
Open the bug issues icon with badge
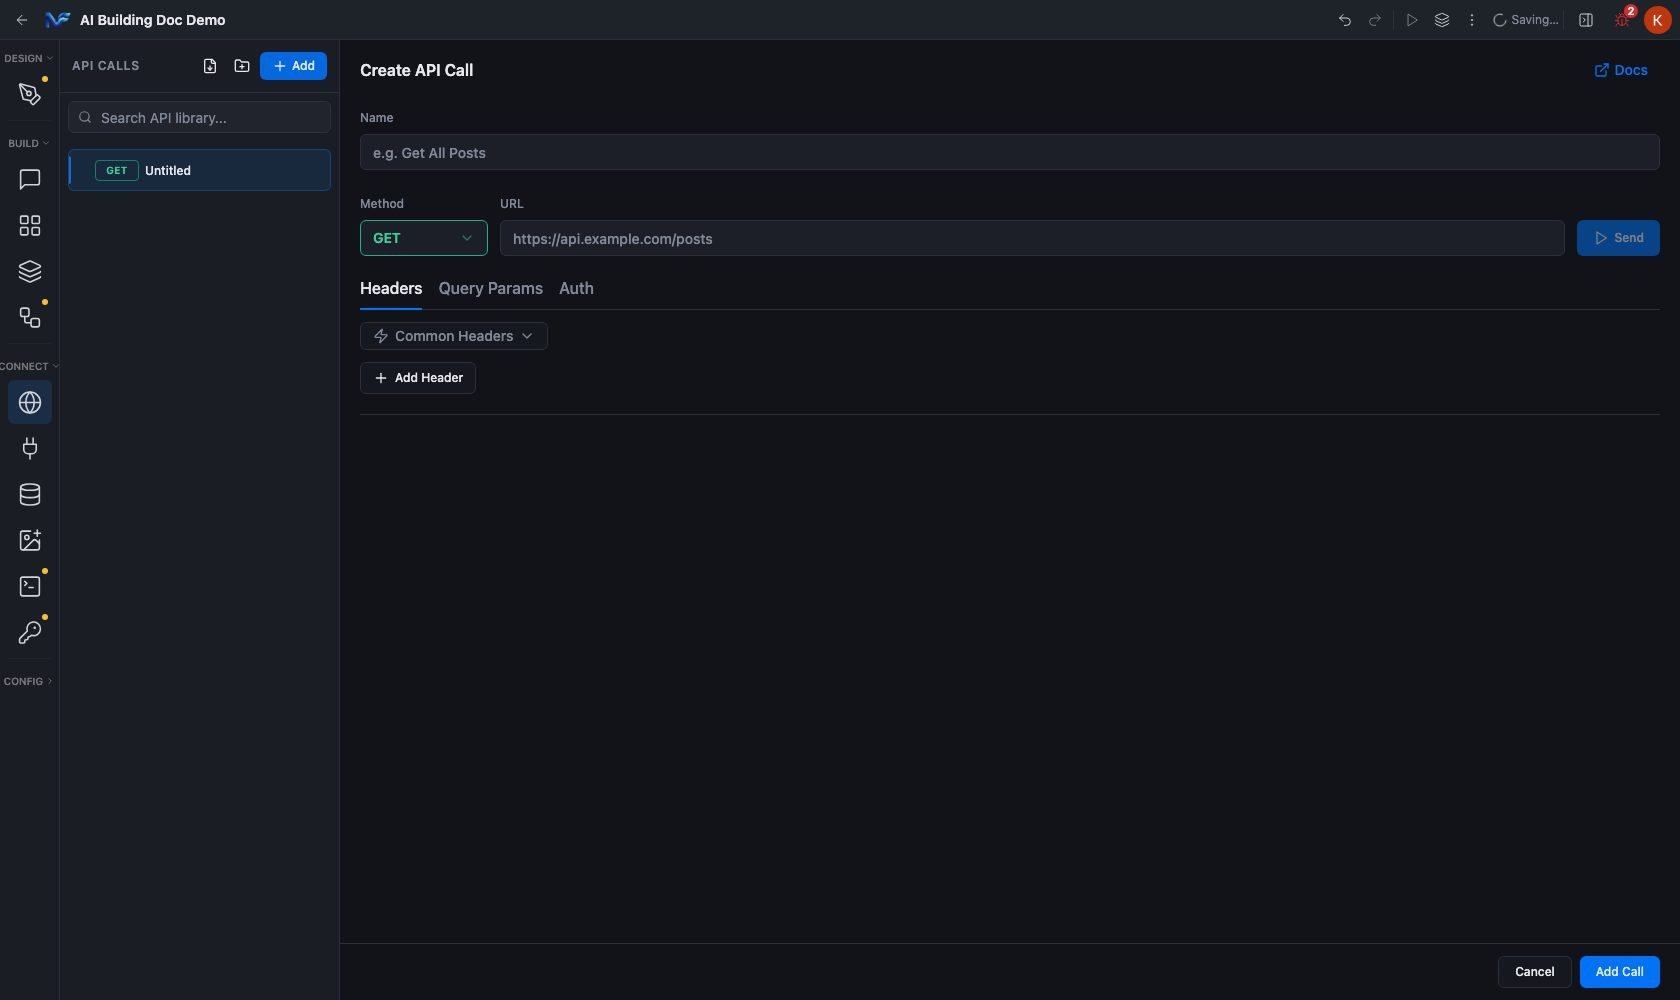point(1623,19)
